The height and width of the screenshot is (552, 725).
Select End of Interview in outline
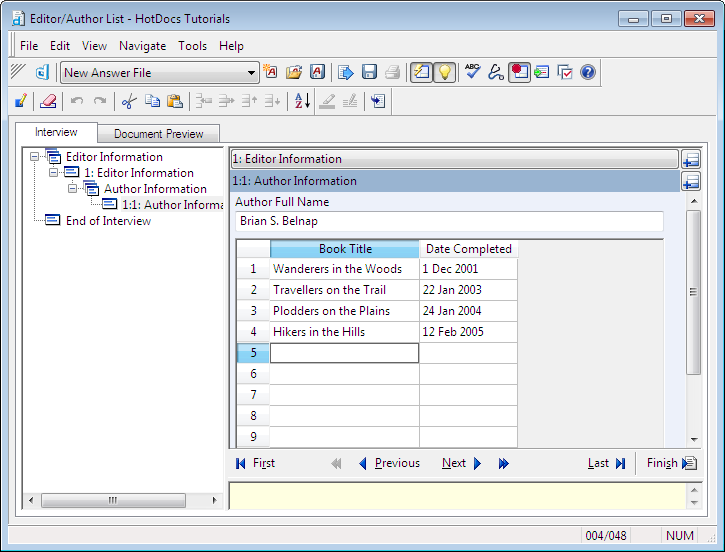108,221
